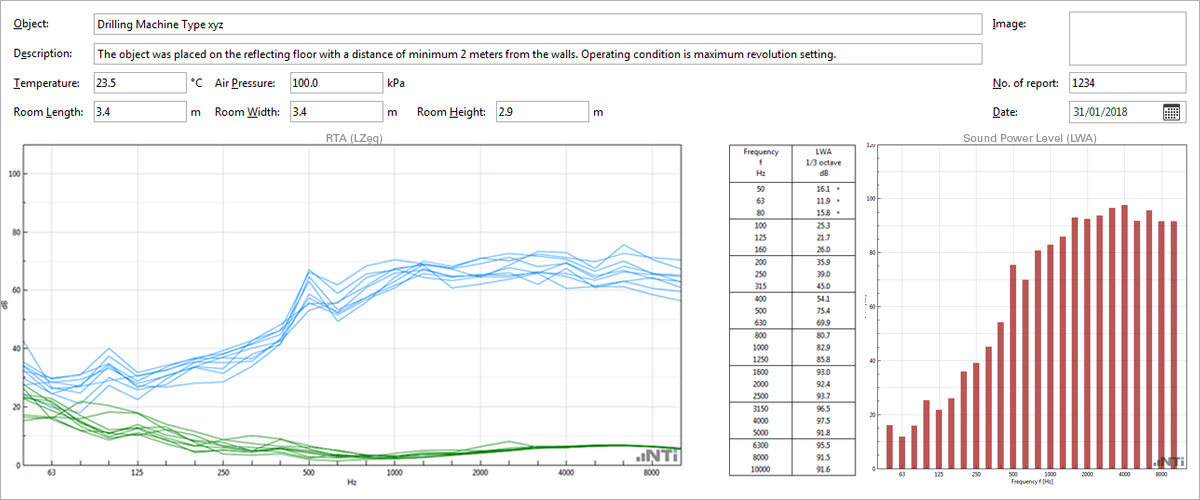Select the Air Pressure input field
Image resolution: width=1200 pixels, height=500 pixels.
[336, 83]
